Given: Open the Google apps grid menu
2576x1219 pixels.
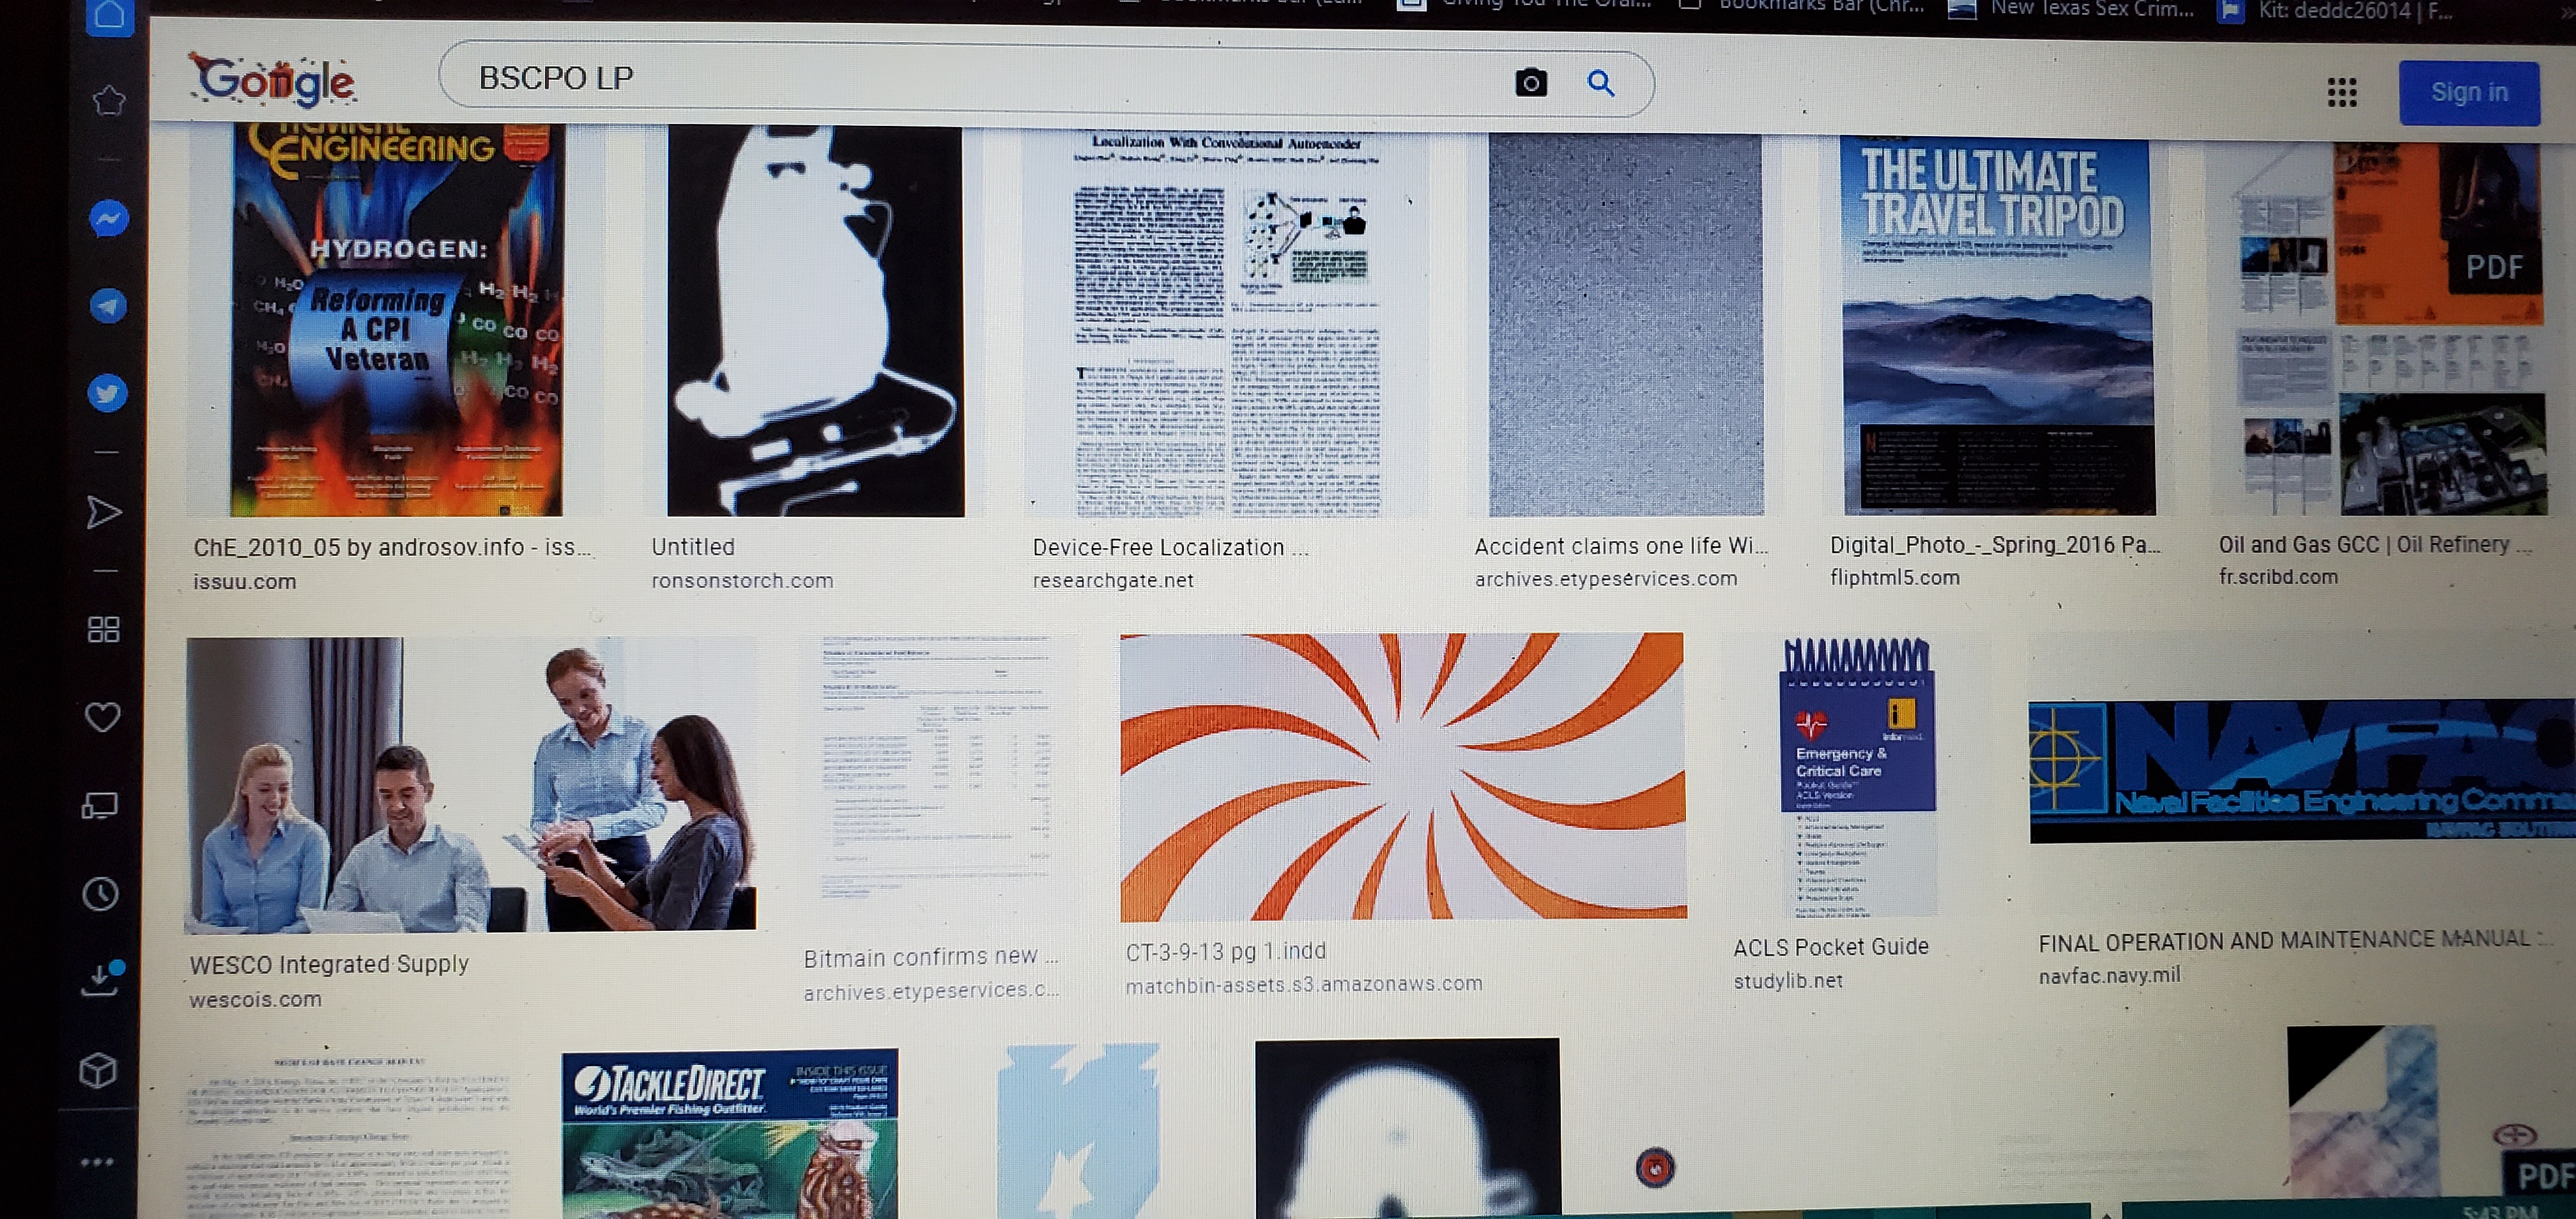Looking at the screenshot, I should 2341,93.
